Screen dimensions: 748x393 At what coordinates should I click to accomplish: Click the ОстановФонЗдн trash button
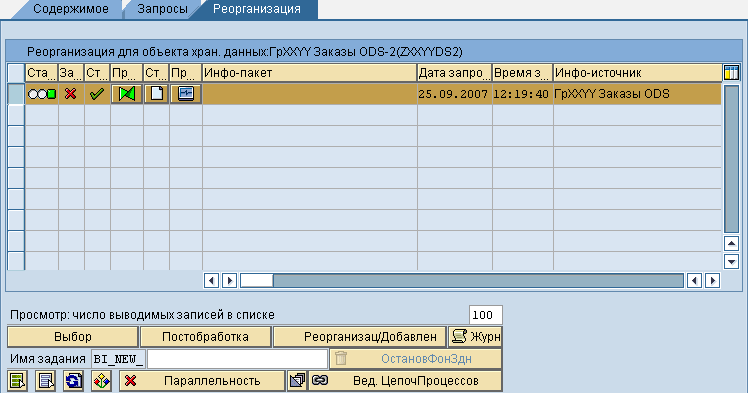(x=416, y=359)
